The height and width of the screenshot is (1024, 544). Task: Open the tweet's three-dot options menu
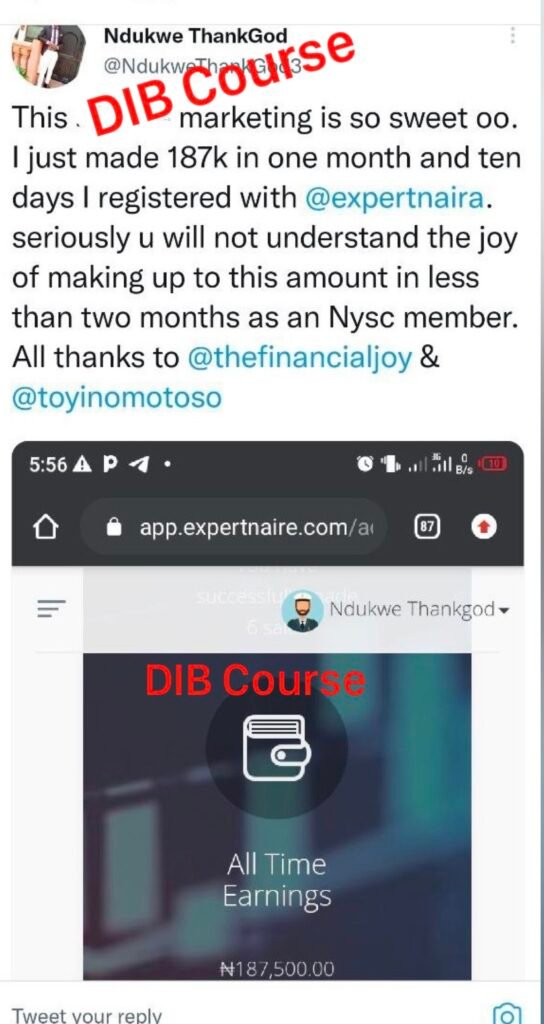513,35
